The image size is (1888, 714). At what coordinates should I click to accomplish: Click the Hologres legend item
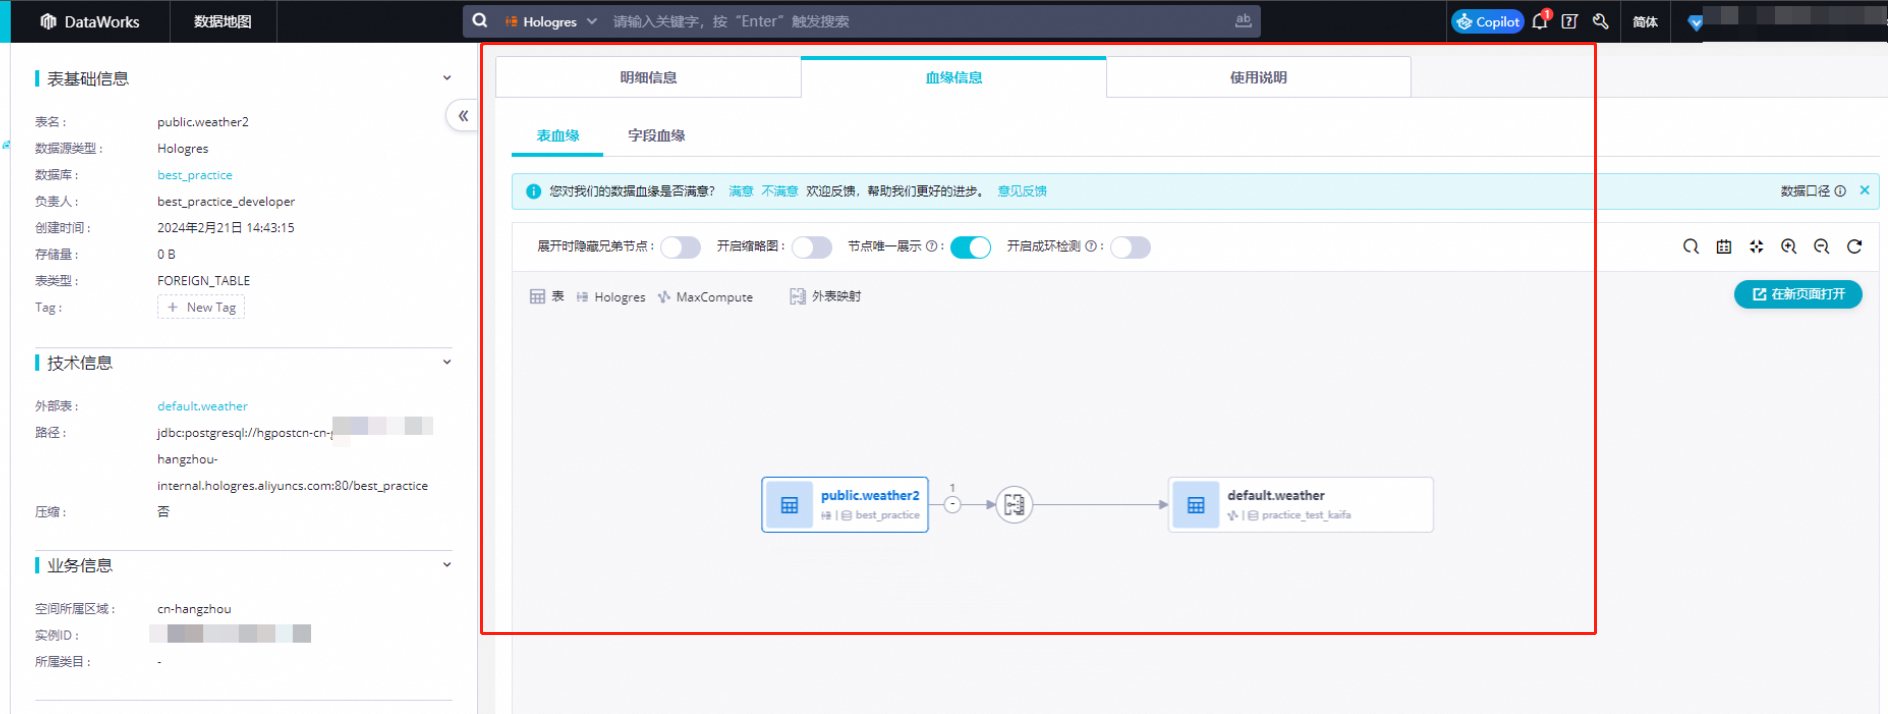coord(611,297)
